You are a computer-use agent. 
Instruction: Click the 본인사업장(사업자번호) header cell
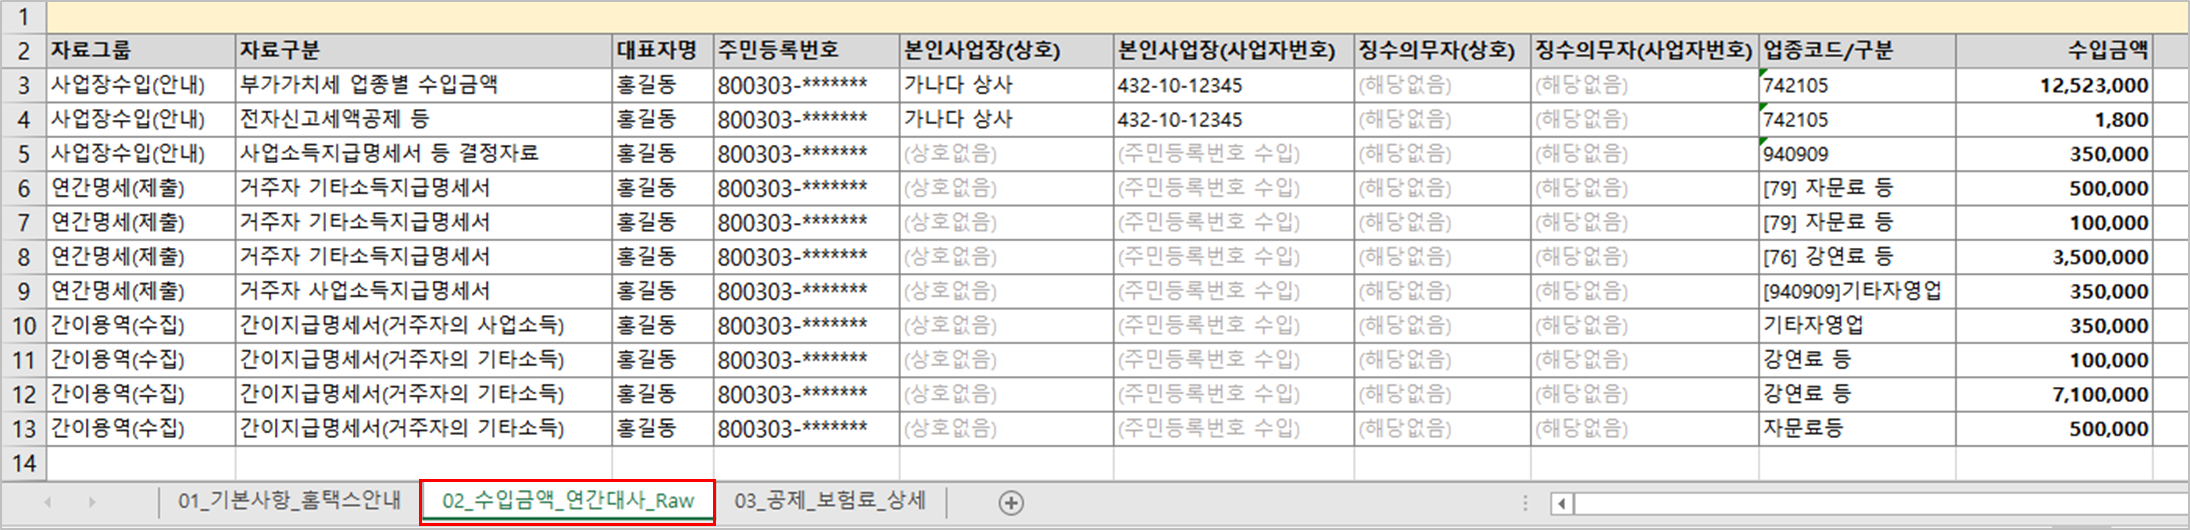(x=1234, y=51)
